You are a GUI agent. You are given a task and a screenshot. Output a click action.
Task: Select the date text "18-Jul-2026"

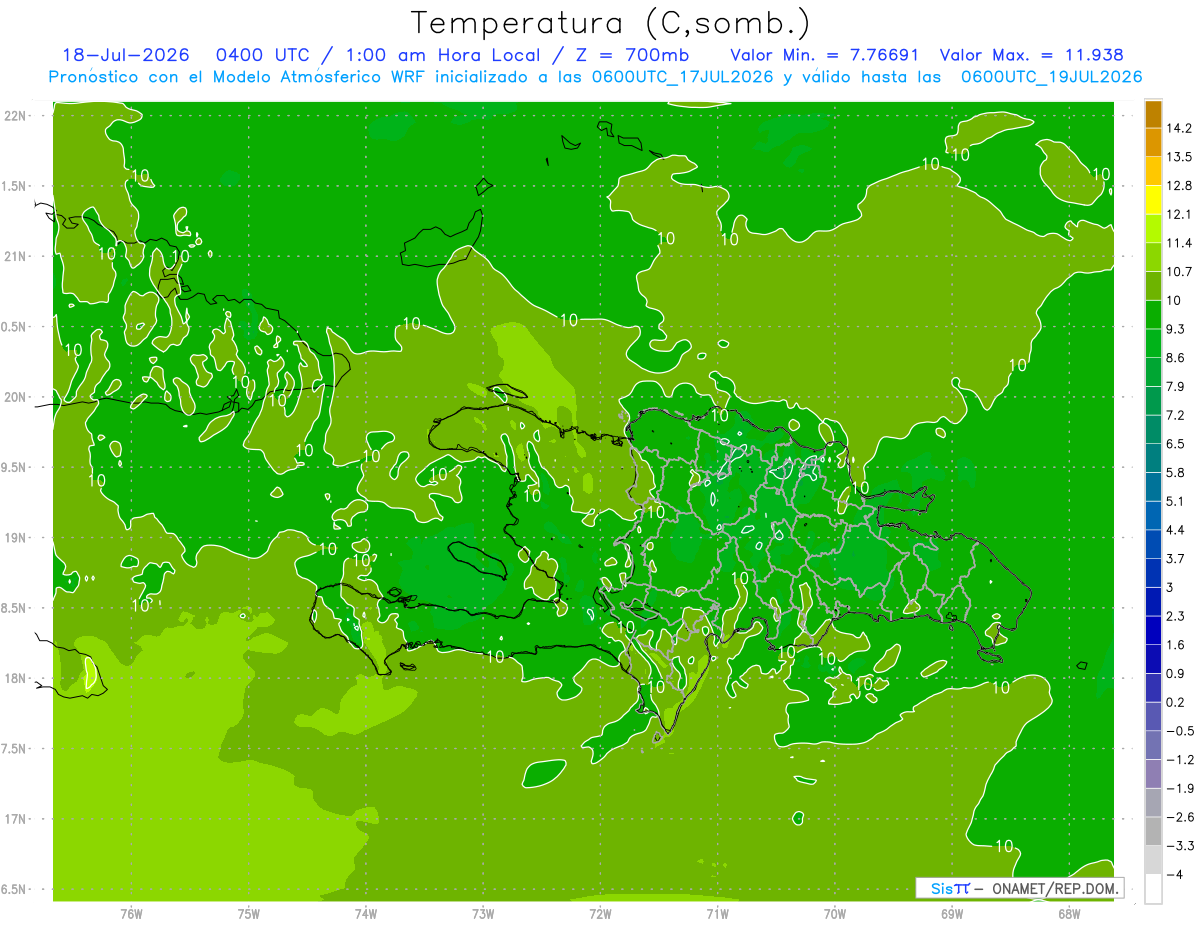(126, 55)
